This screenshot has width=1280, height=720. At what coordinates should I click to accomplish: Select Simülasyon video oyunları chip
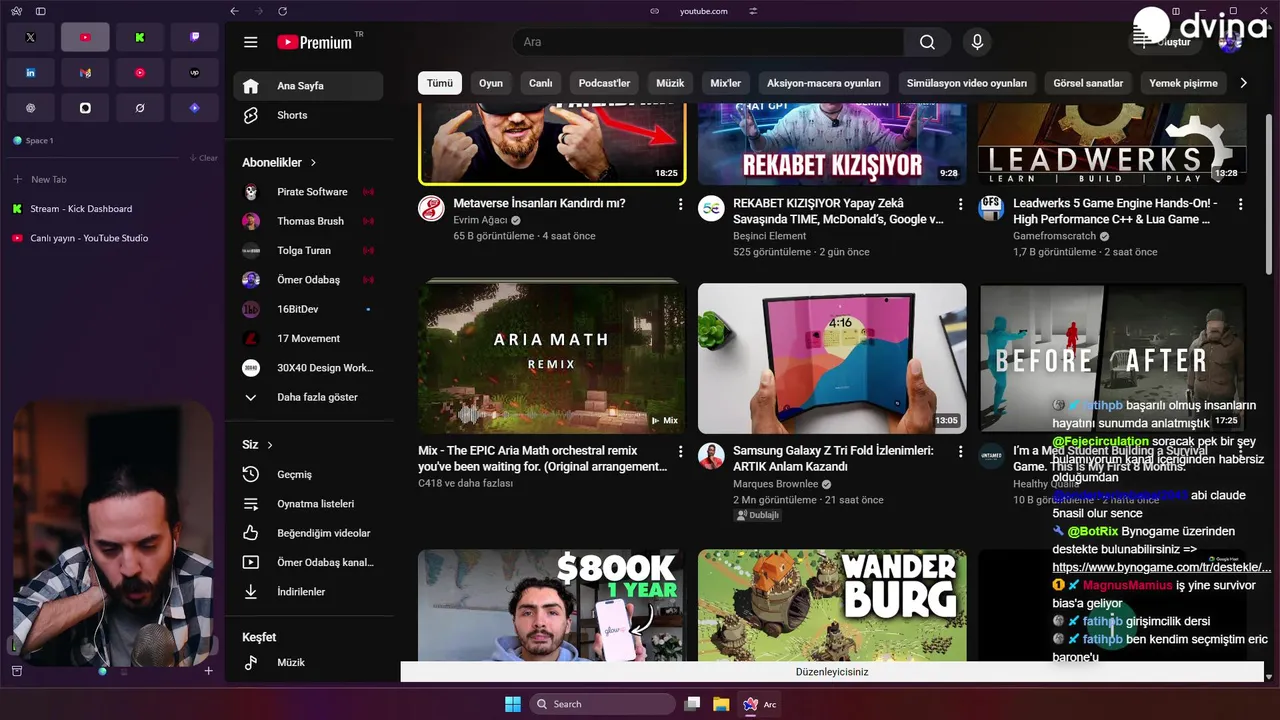[967, 83]
